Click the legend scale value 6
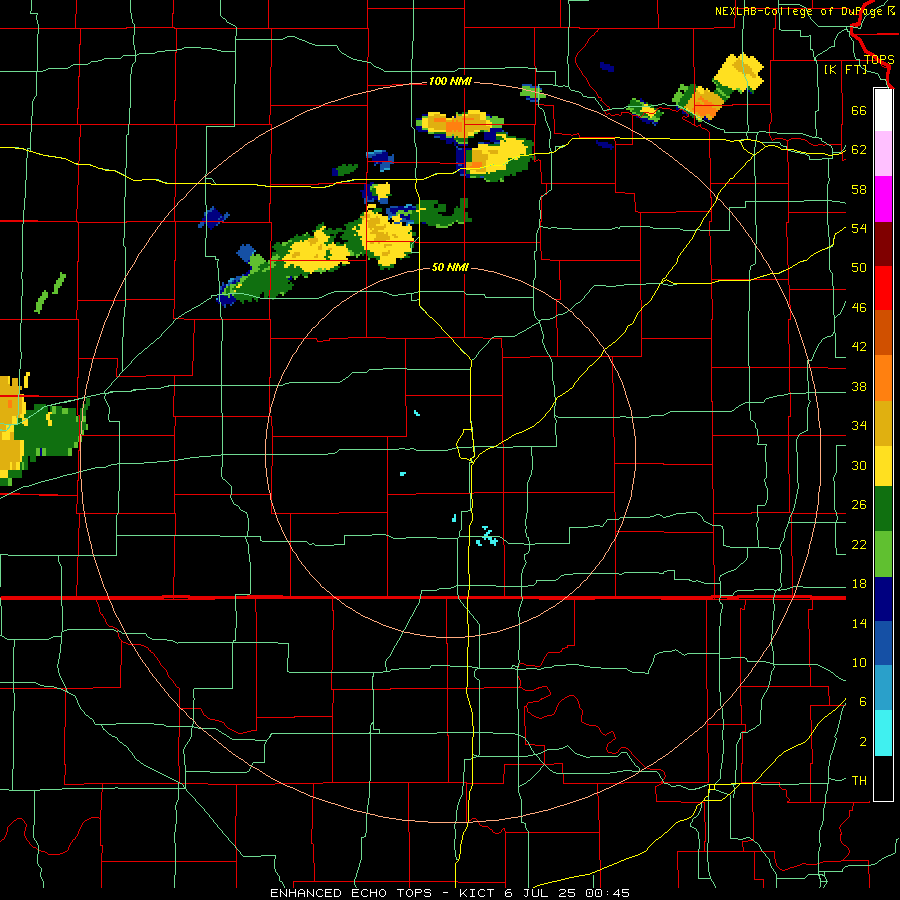 pyautogui.click(x=863, y=702)
